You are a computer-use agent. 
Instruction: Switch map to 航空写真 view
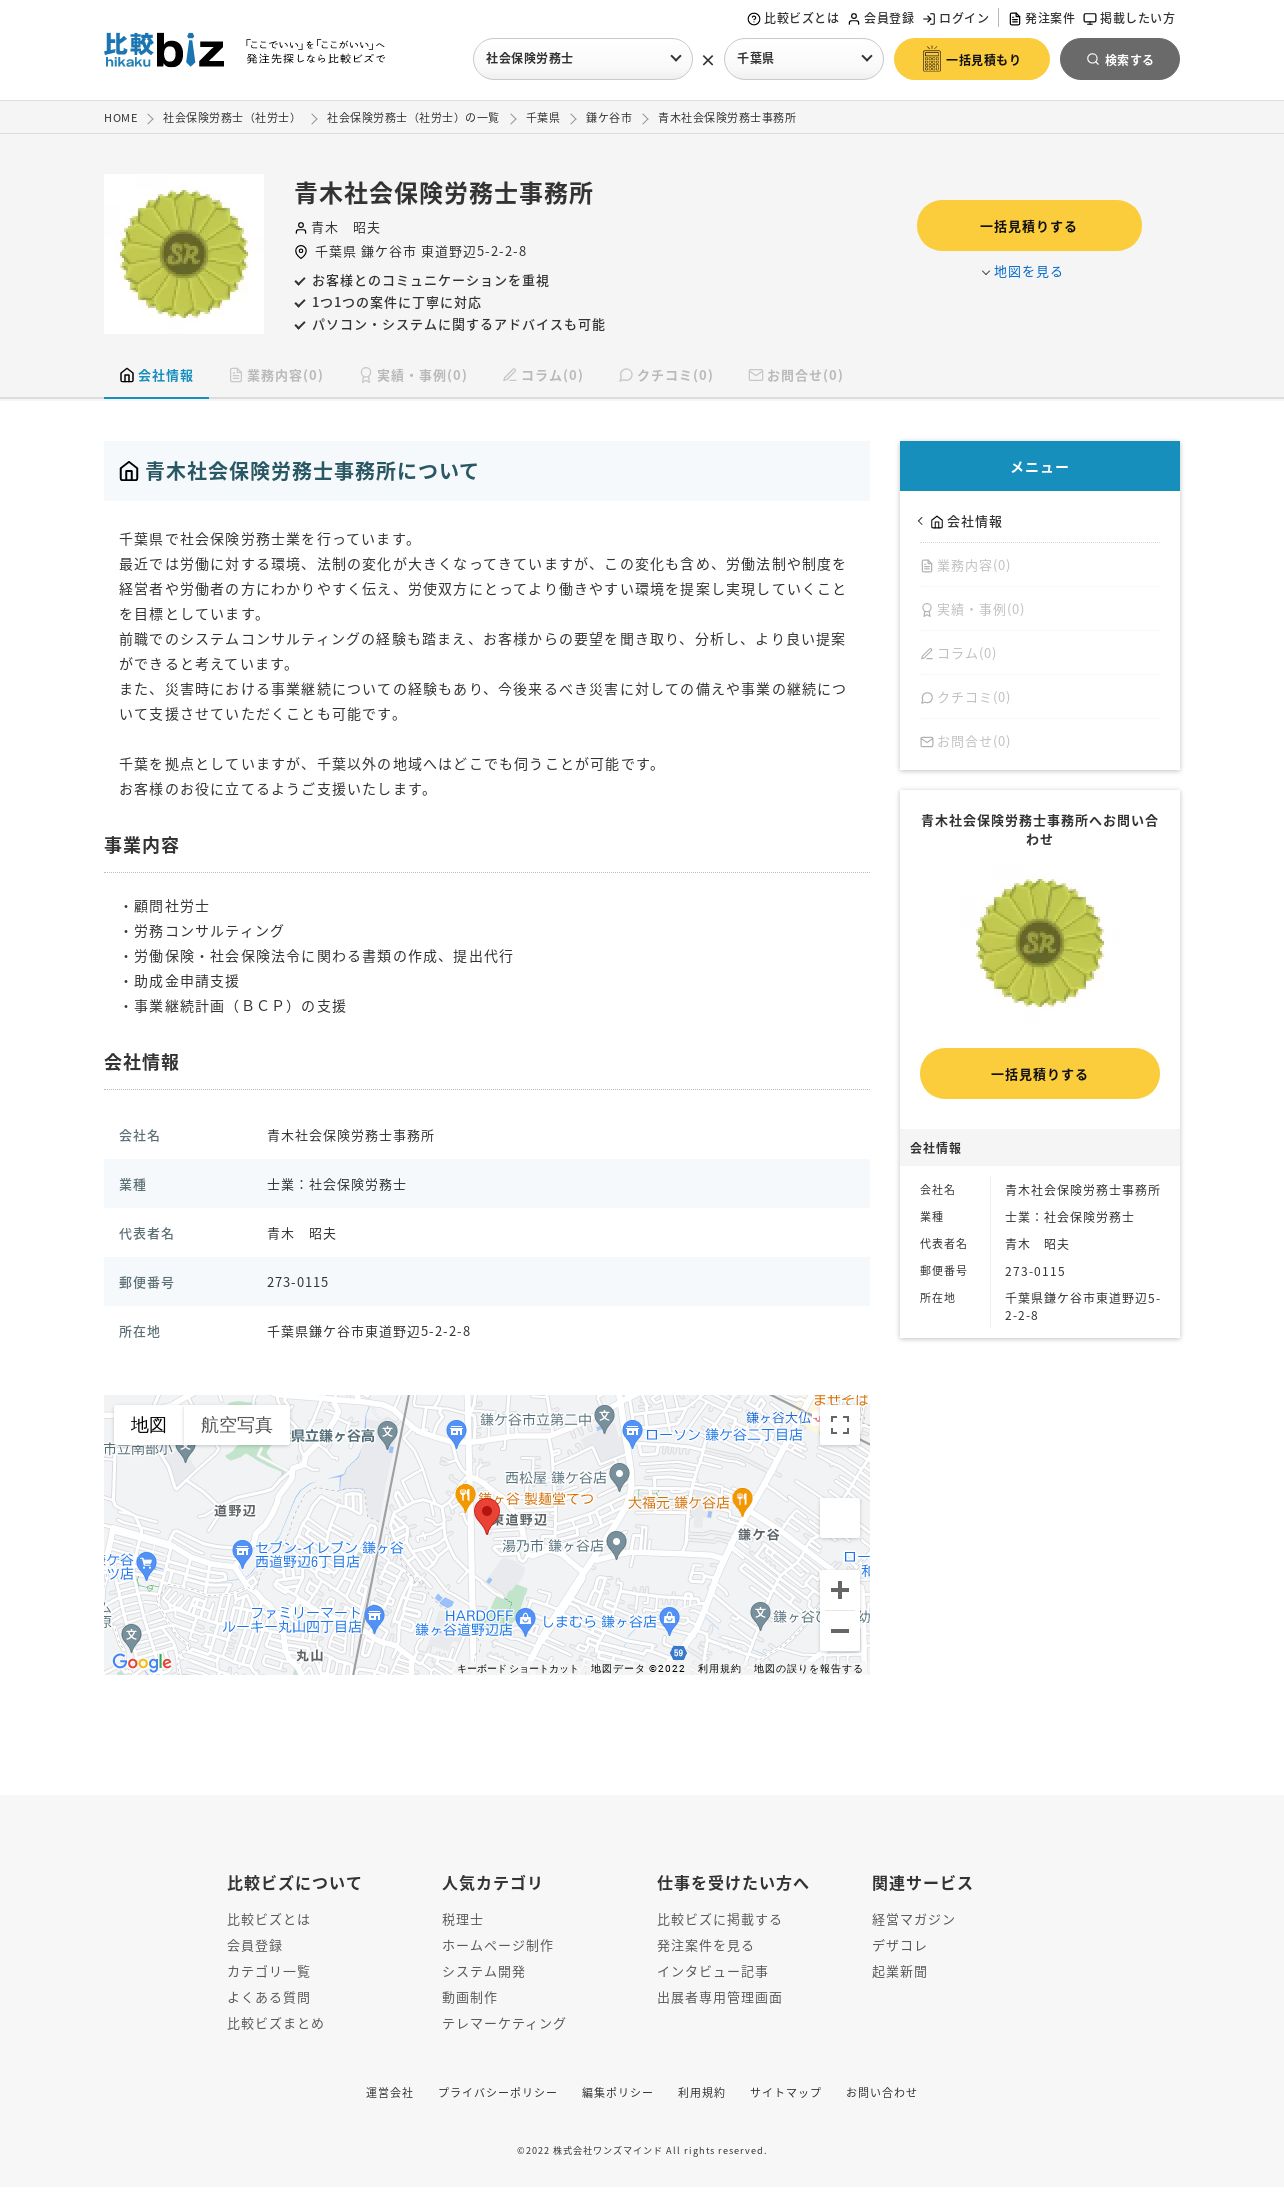[x=236, y=1425]
